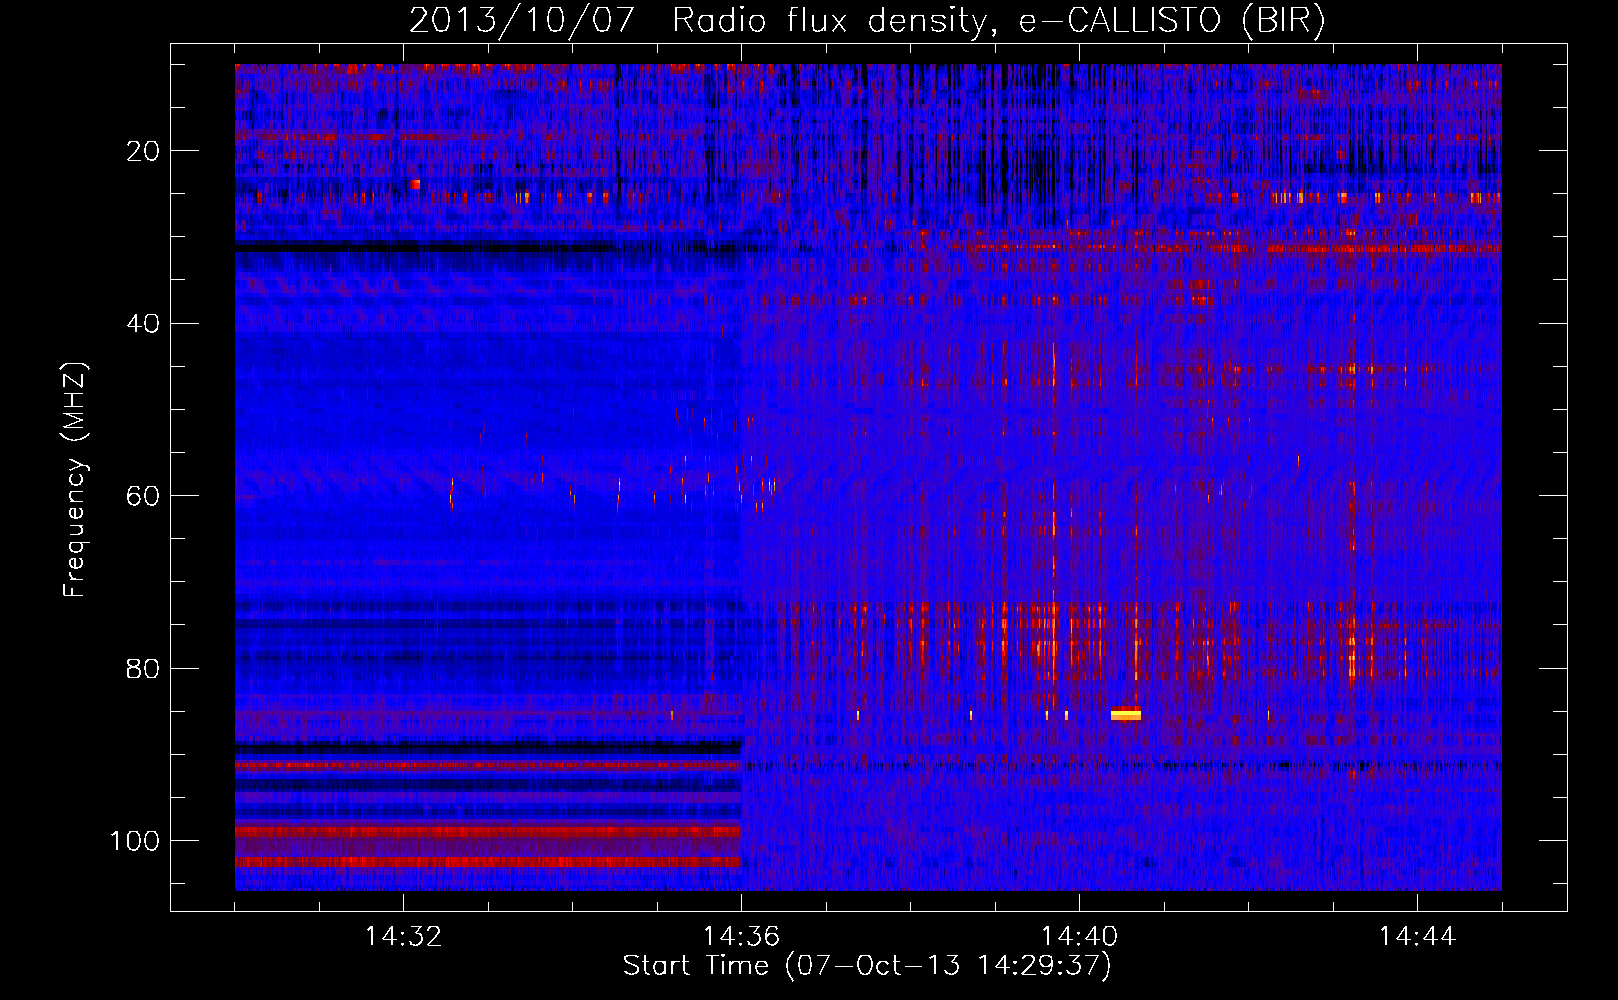Click the 20 frequency tick label
Viewport: 1618px width, 1000px height.
[143, 151]
